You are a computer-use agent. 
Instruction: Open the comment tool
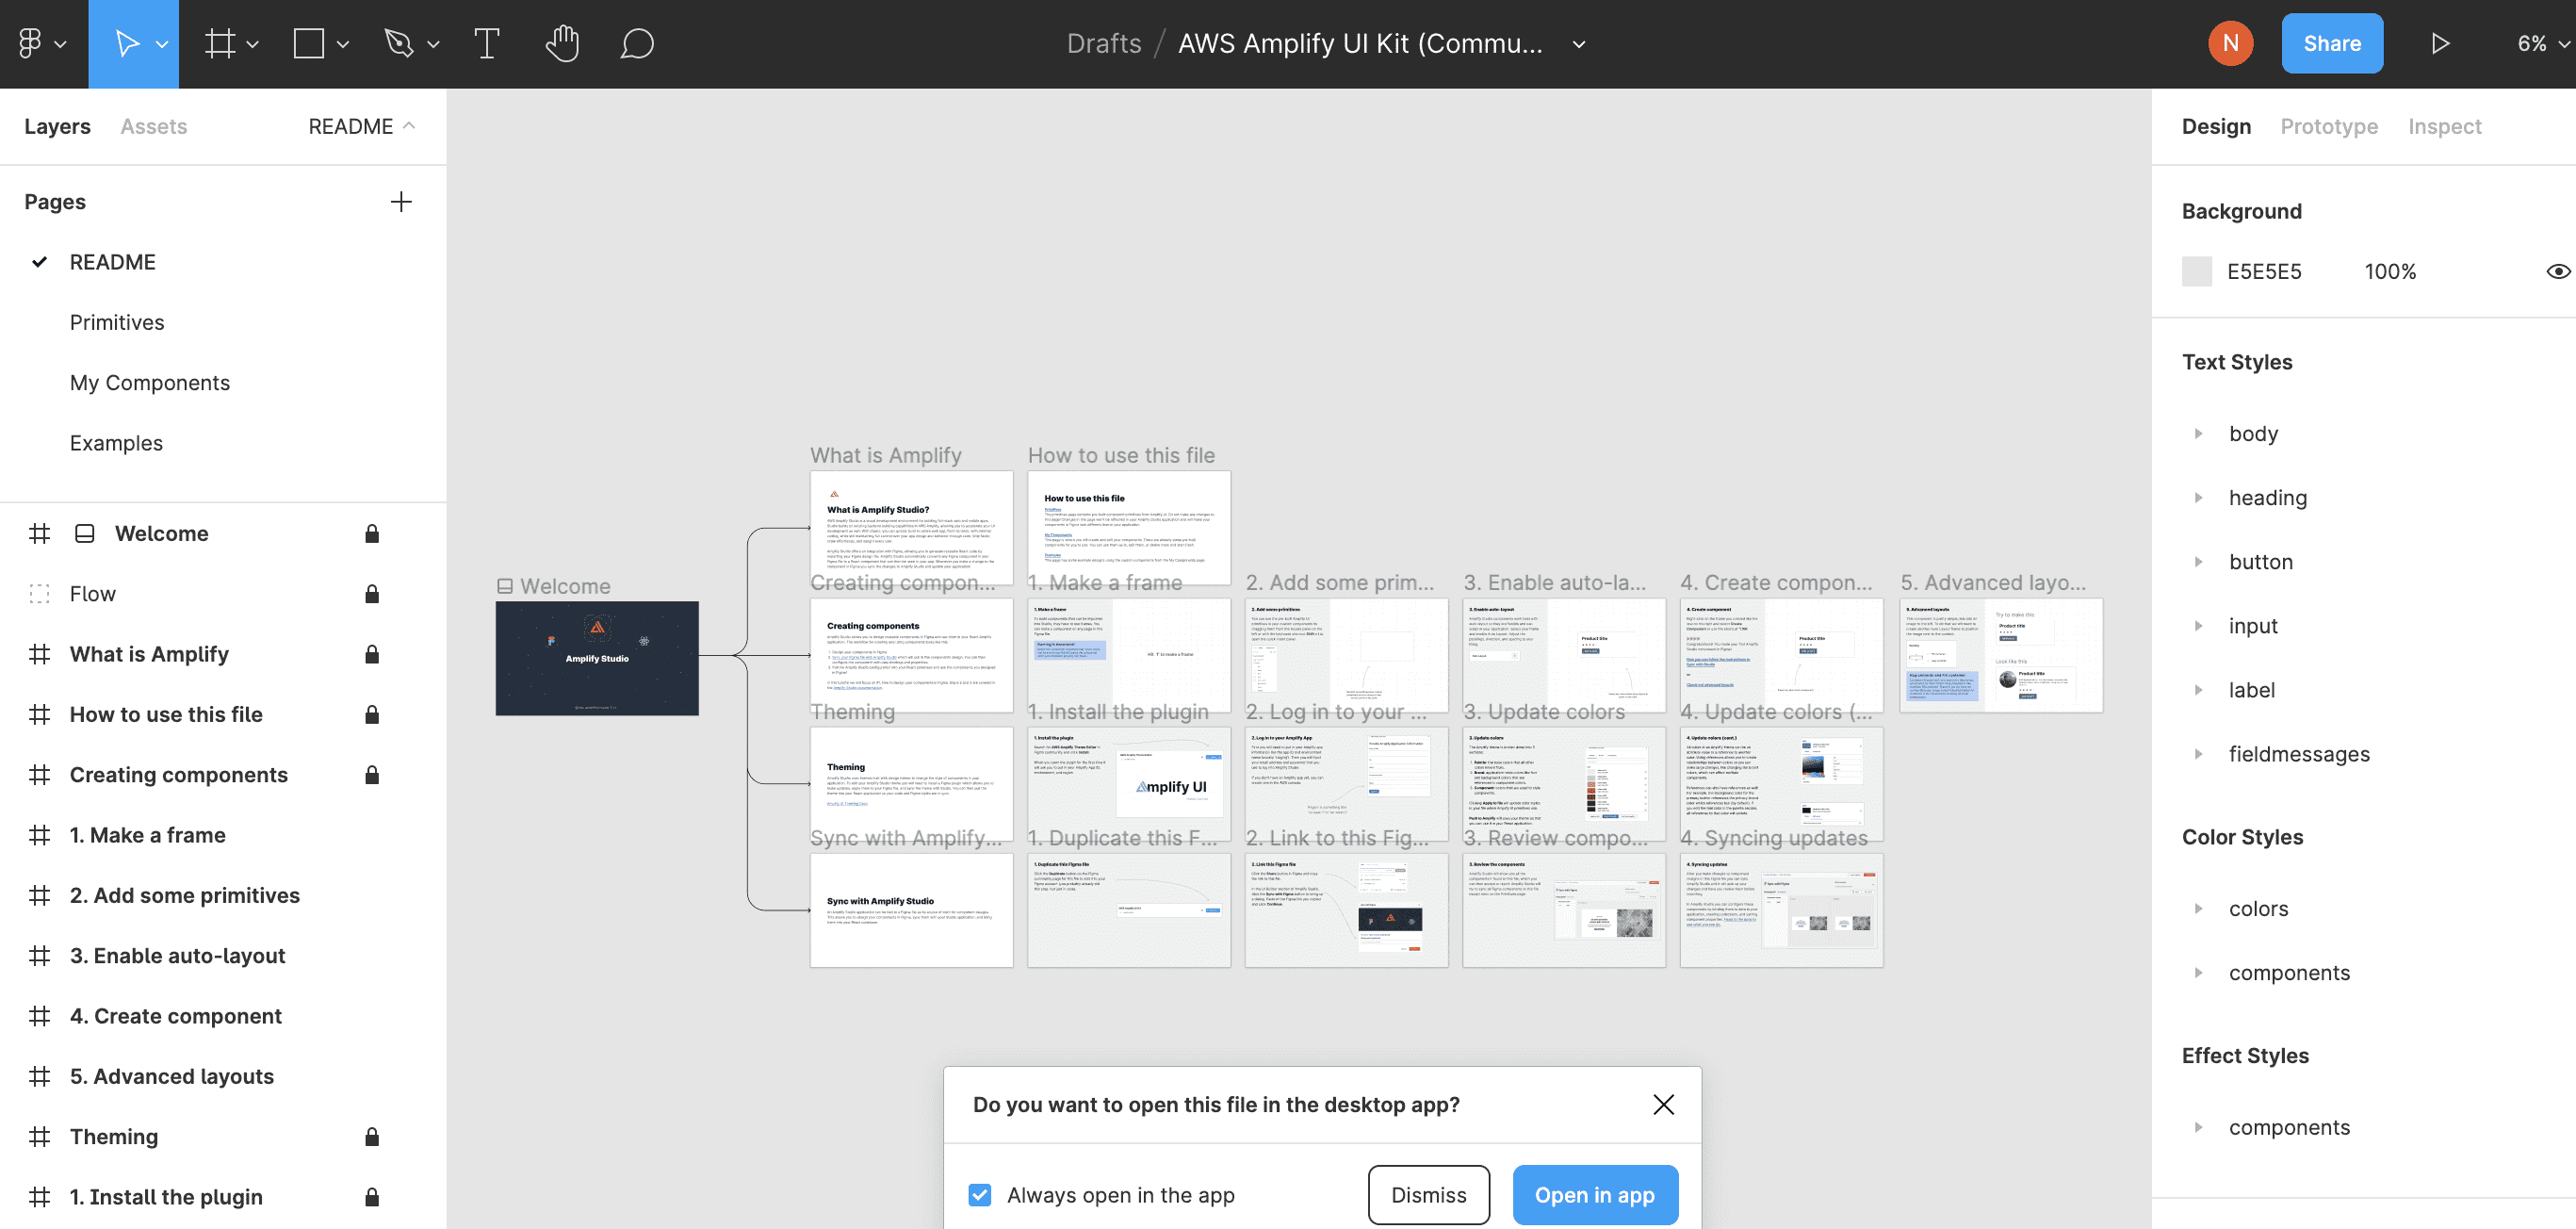[x=637, y=43]
